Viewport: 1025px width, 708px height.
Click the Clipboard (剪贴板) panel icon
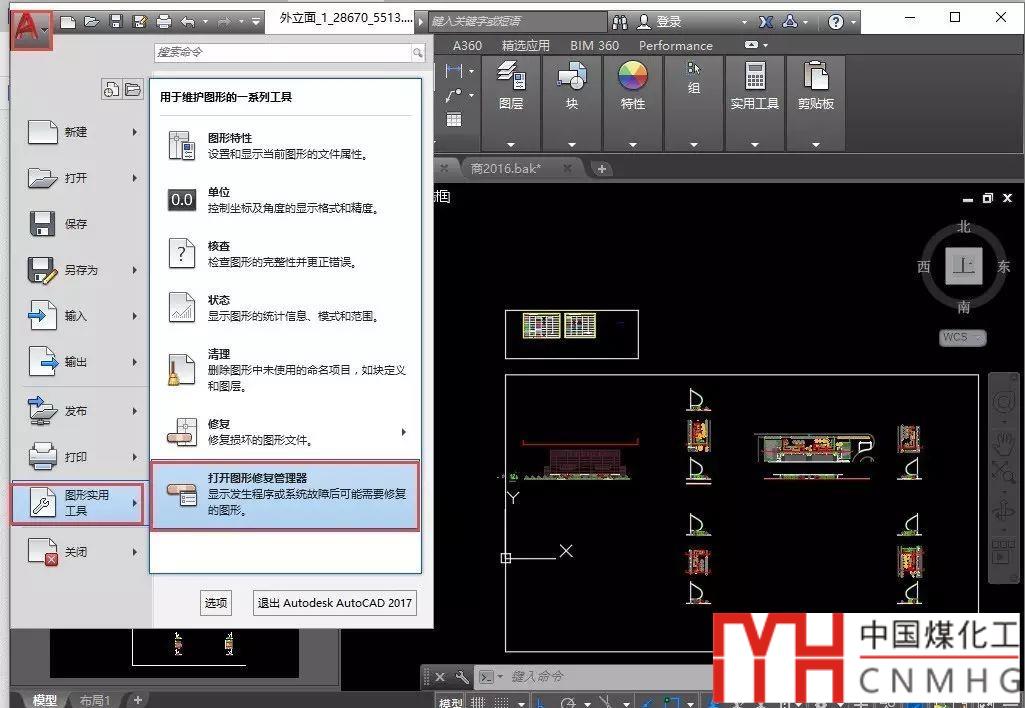coord(815,84)
